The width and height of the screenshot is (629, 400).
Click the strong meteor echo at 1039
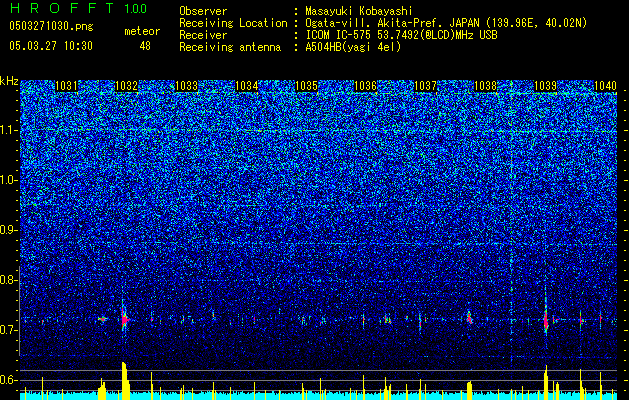pyautogui.click(x=546, y=320)
